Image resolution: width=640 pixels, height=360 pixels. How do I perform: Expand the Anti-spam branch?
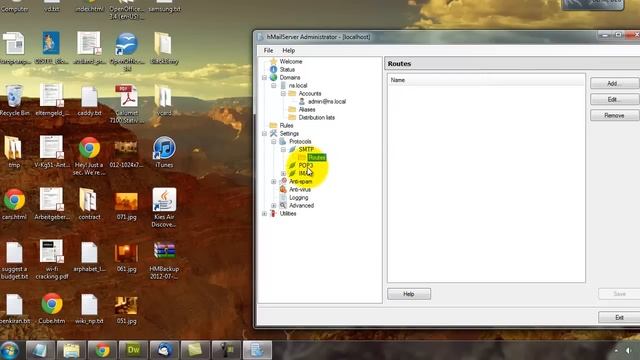[x=274, y=182]
